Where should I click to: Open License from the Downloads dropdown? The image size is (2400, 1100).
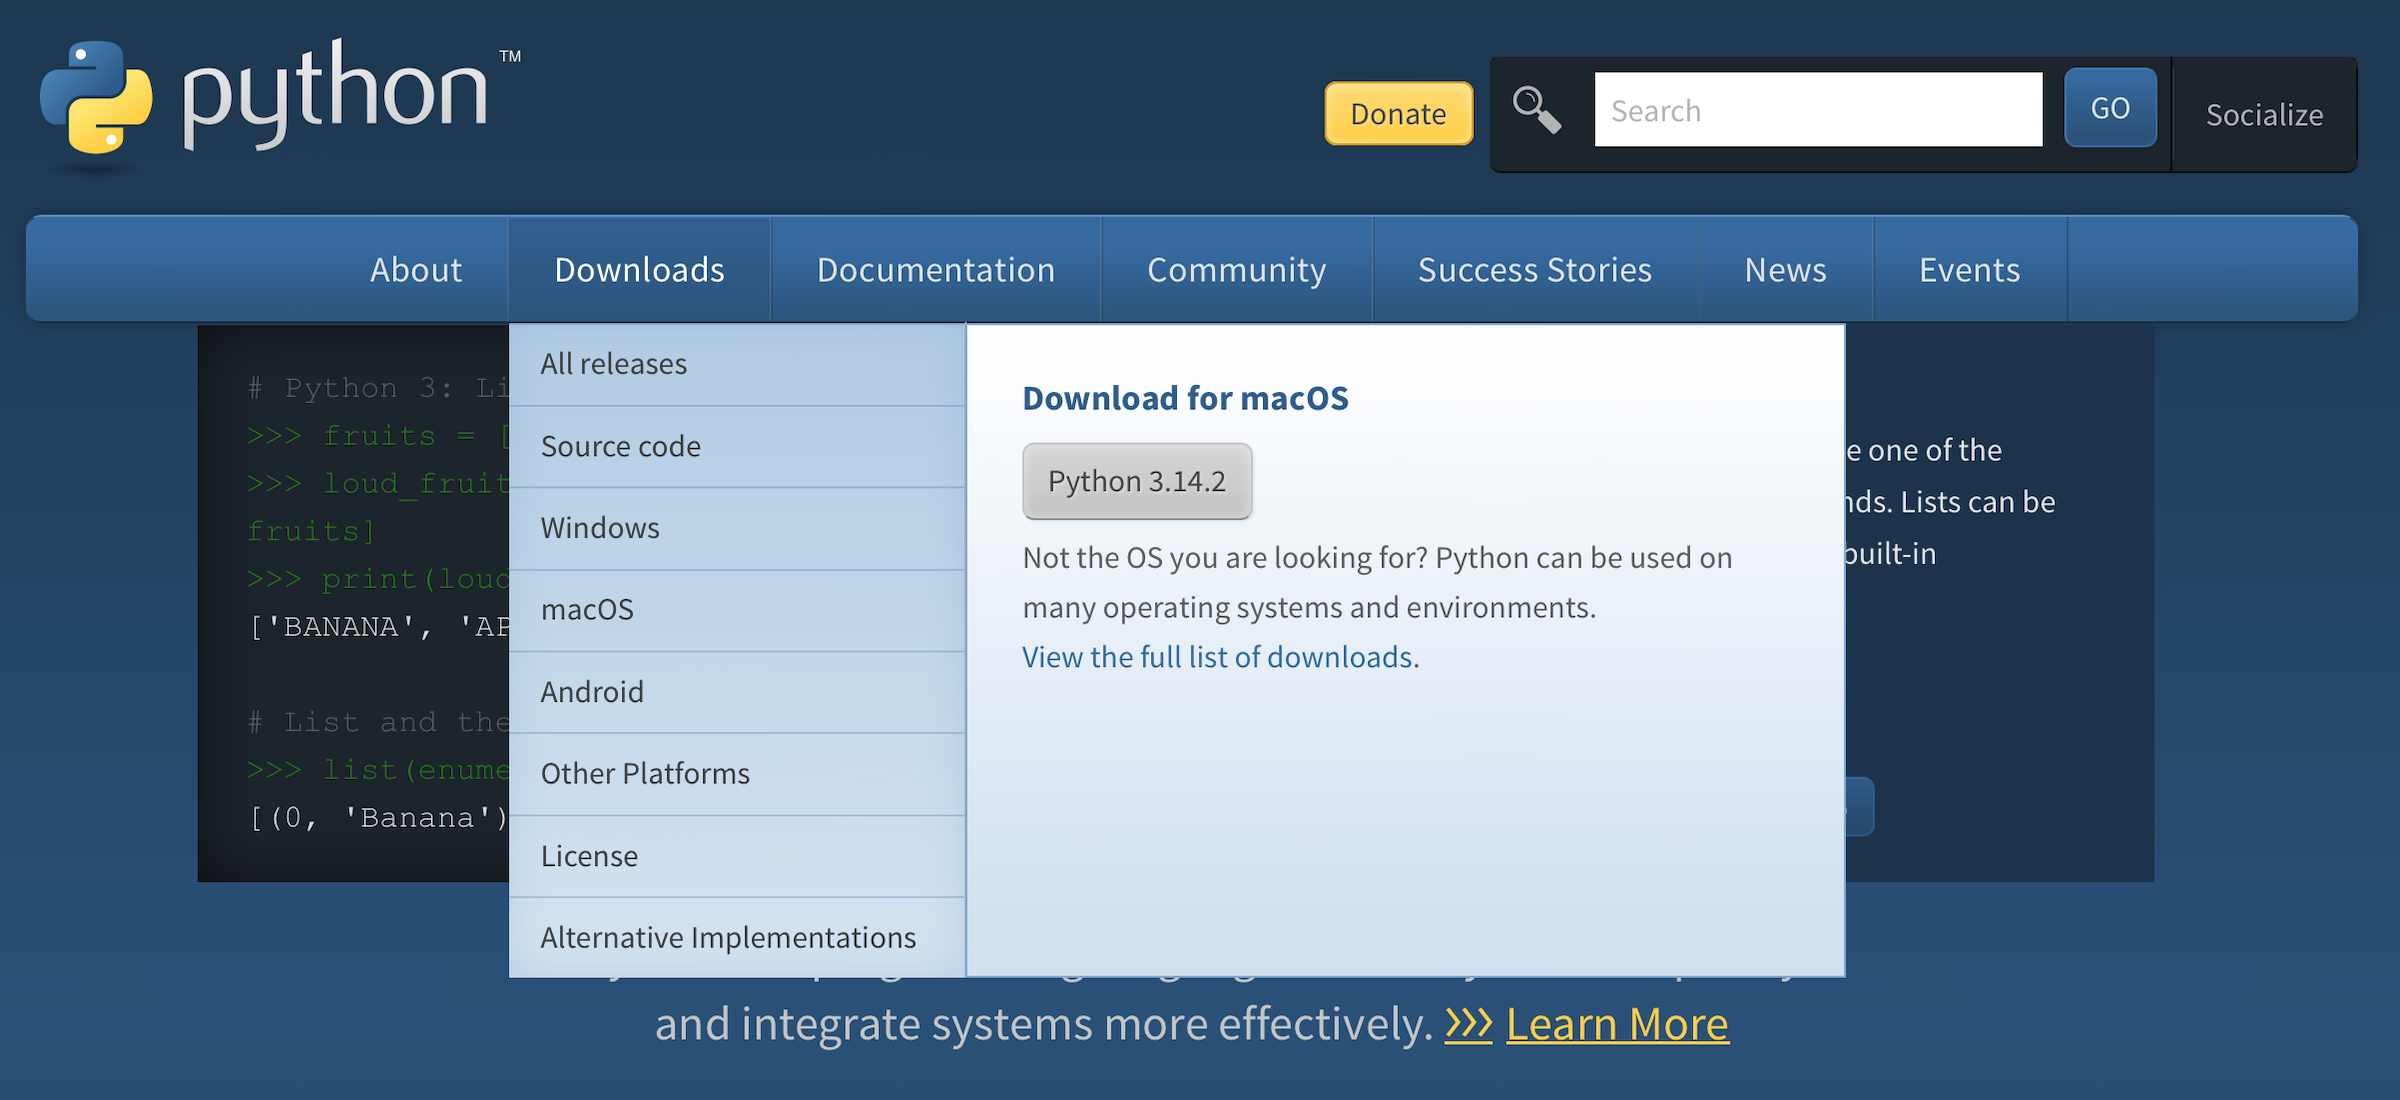[737, 856]
